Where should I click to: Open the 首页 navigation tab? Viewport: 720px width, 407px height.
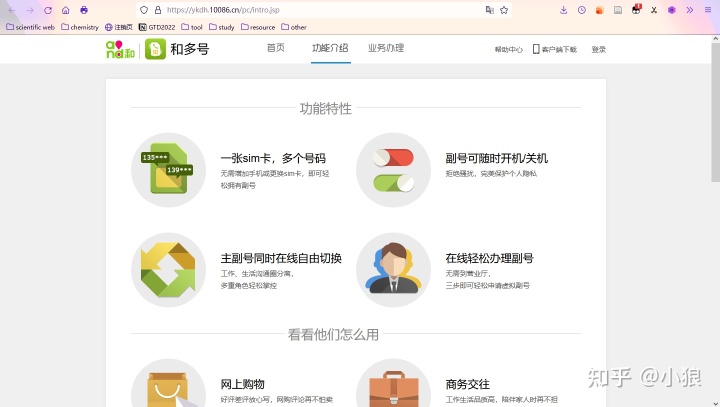(x=275, y=48)
